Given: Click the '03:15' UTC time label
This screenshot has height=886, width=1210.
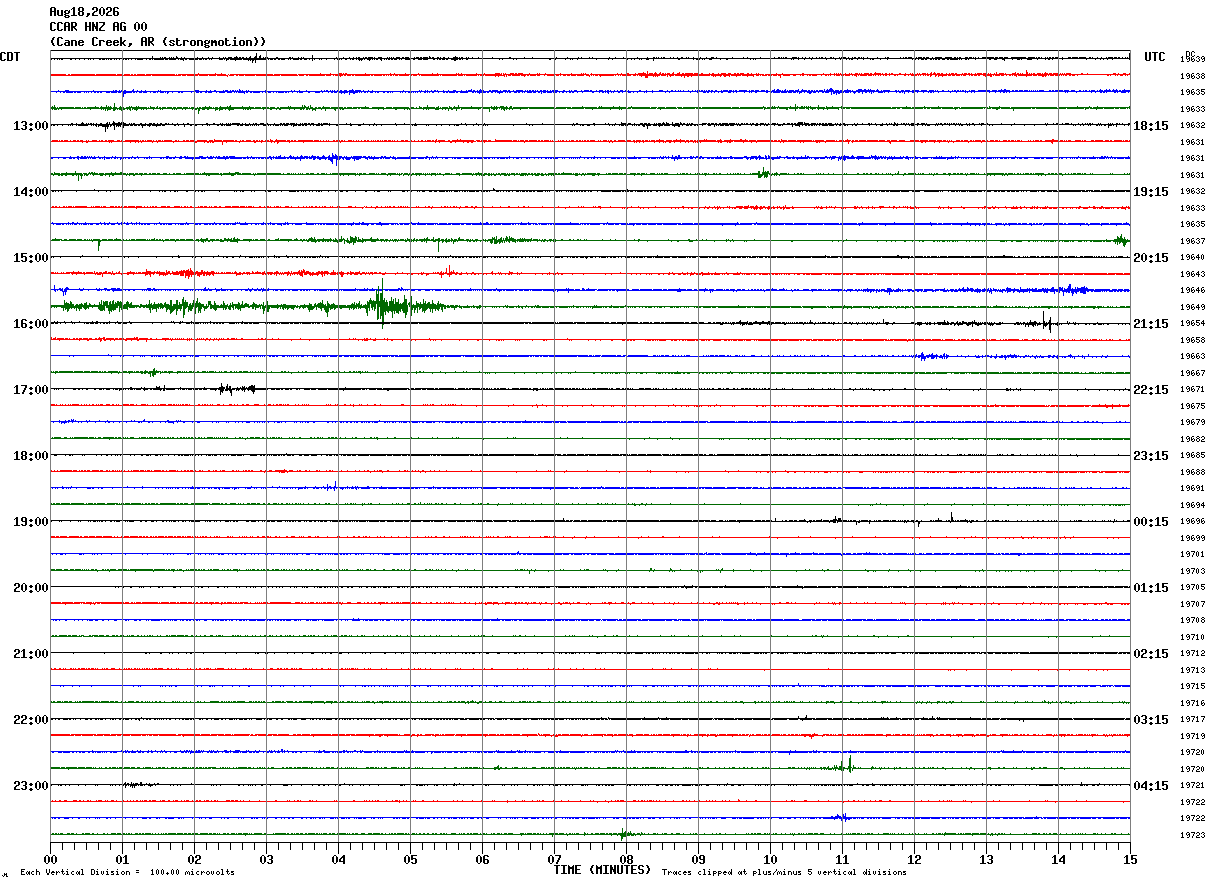Looking at the screenshot, I should pos(1150,719).
